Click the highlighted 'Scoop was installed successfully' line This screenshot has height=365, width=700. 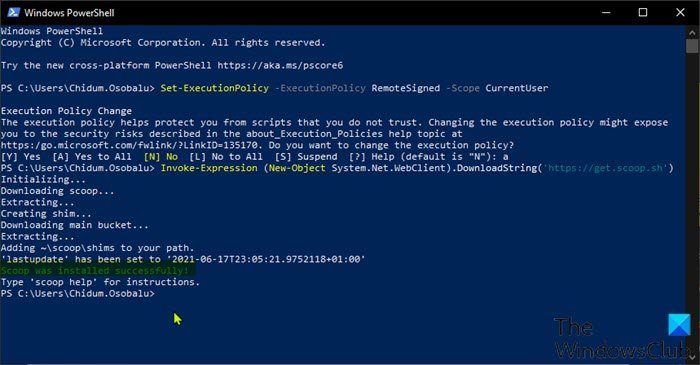(98, 270)
